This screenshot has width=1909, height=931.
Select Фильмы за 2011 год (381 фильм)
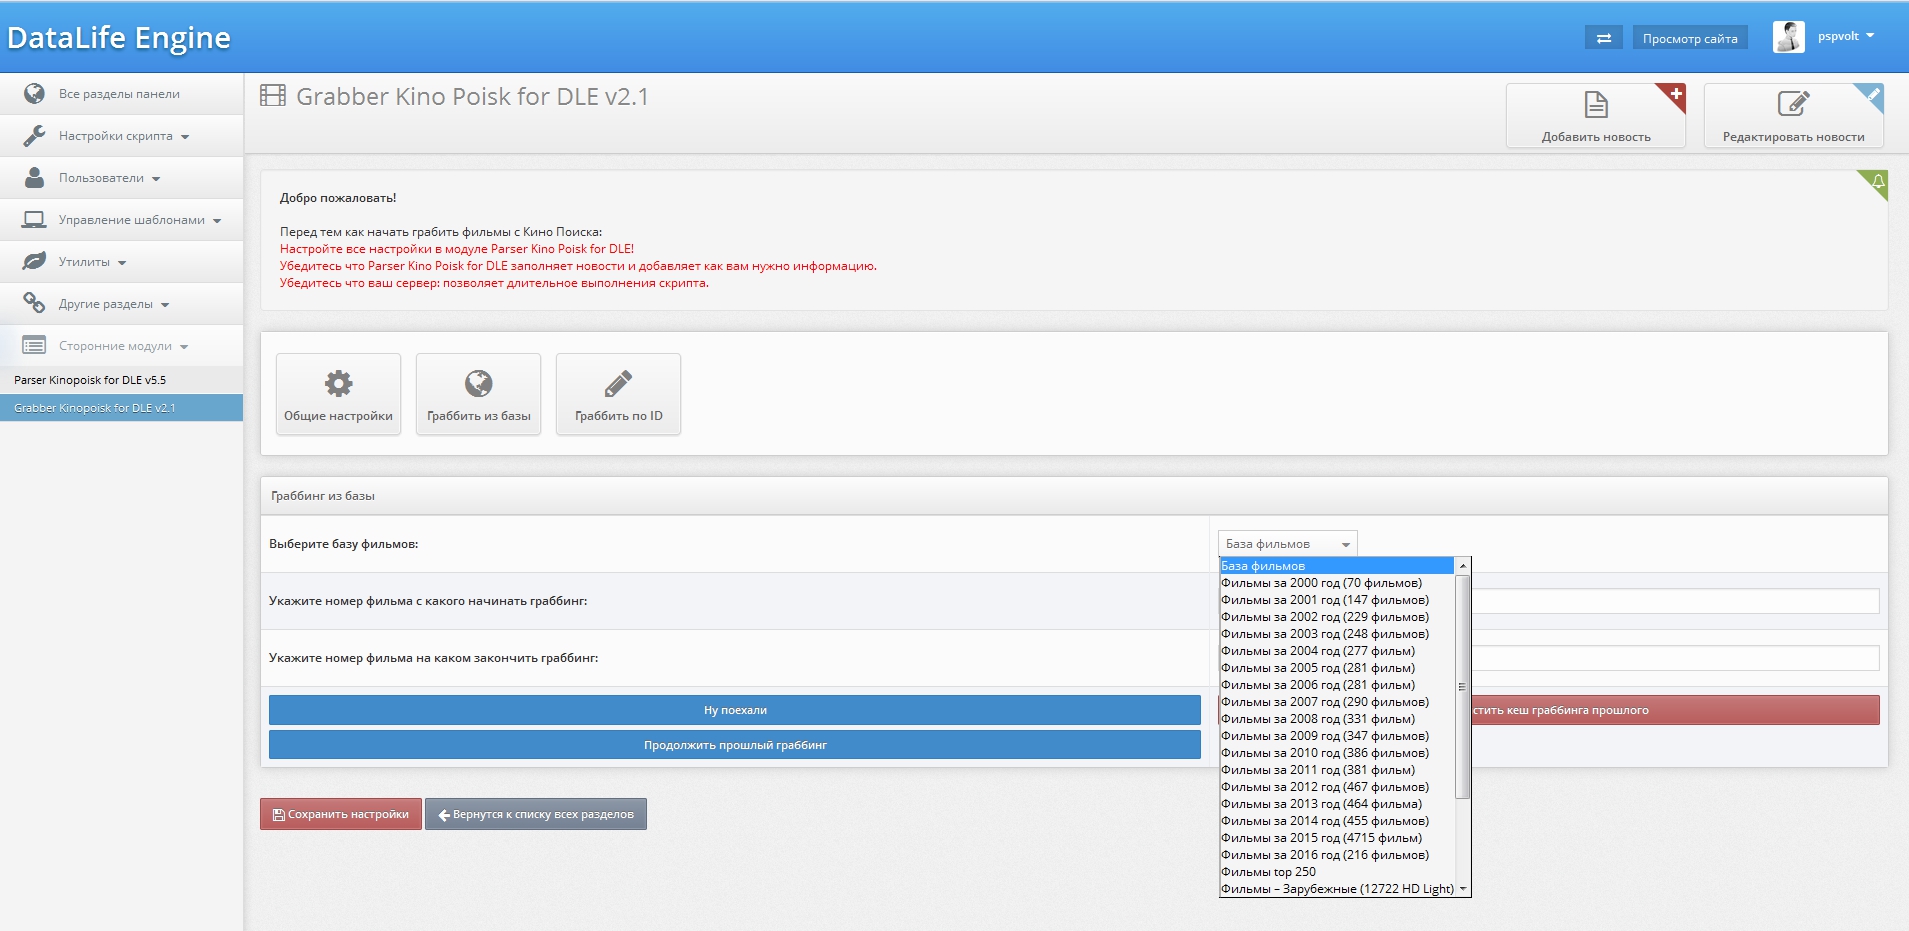tap(1337, 770)
